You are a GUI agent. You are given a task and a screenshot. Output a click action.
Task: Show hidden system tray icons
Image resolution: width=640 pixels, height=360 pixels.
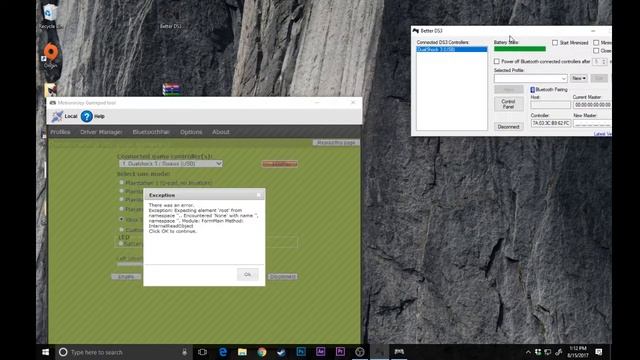pyautogui.click(x=528, y=352)
